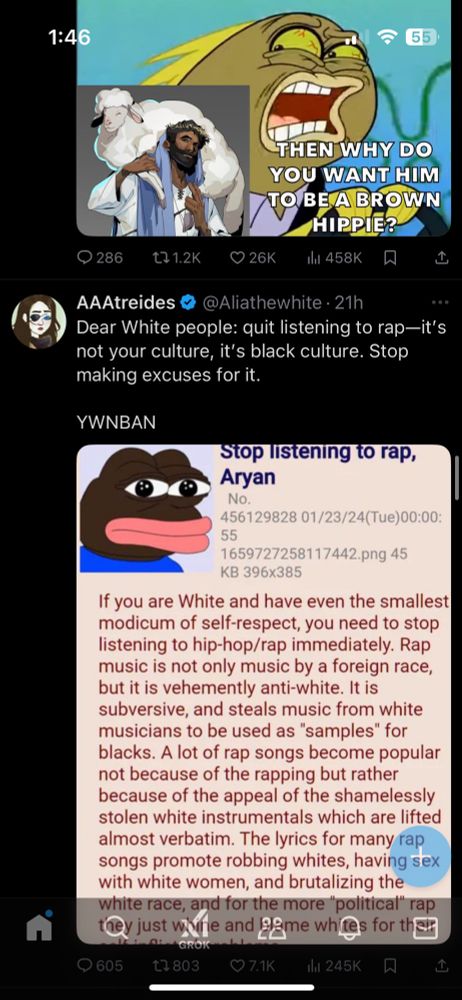Reply to the tweet with 605 comments

[100, 966]
